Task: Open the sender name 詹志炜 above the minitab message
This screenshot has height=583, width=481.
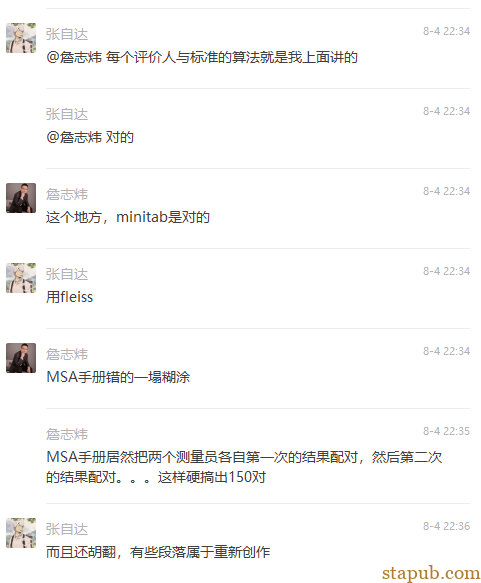Action: point(67,194)
